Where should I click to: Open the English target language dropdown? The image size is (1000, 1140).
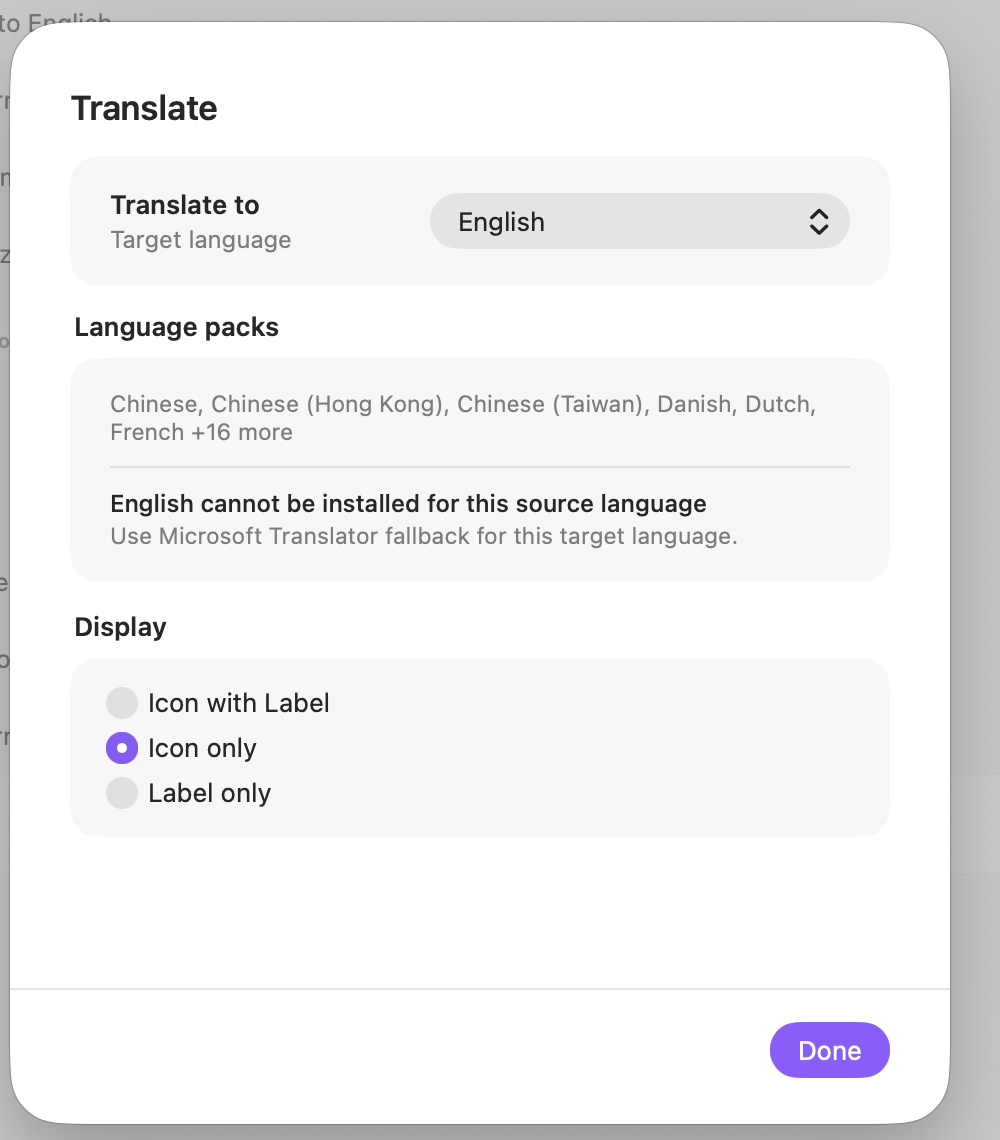click(x=639, y=221)
